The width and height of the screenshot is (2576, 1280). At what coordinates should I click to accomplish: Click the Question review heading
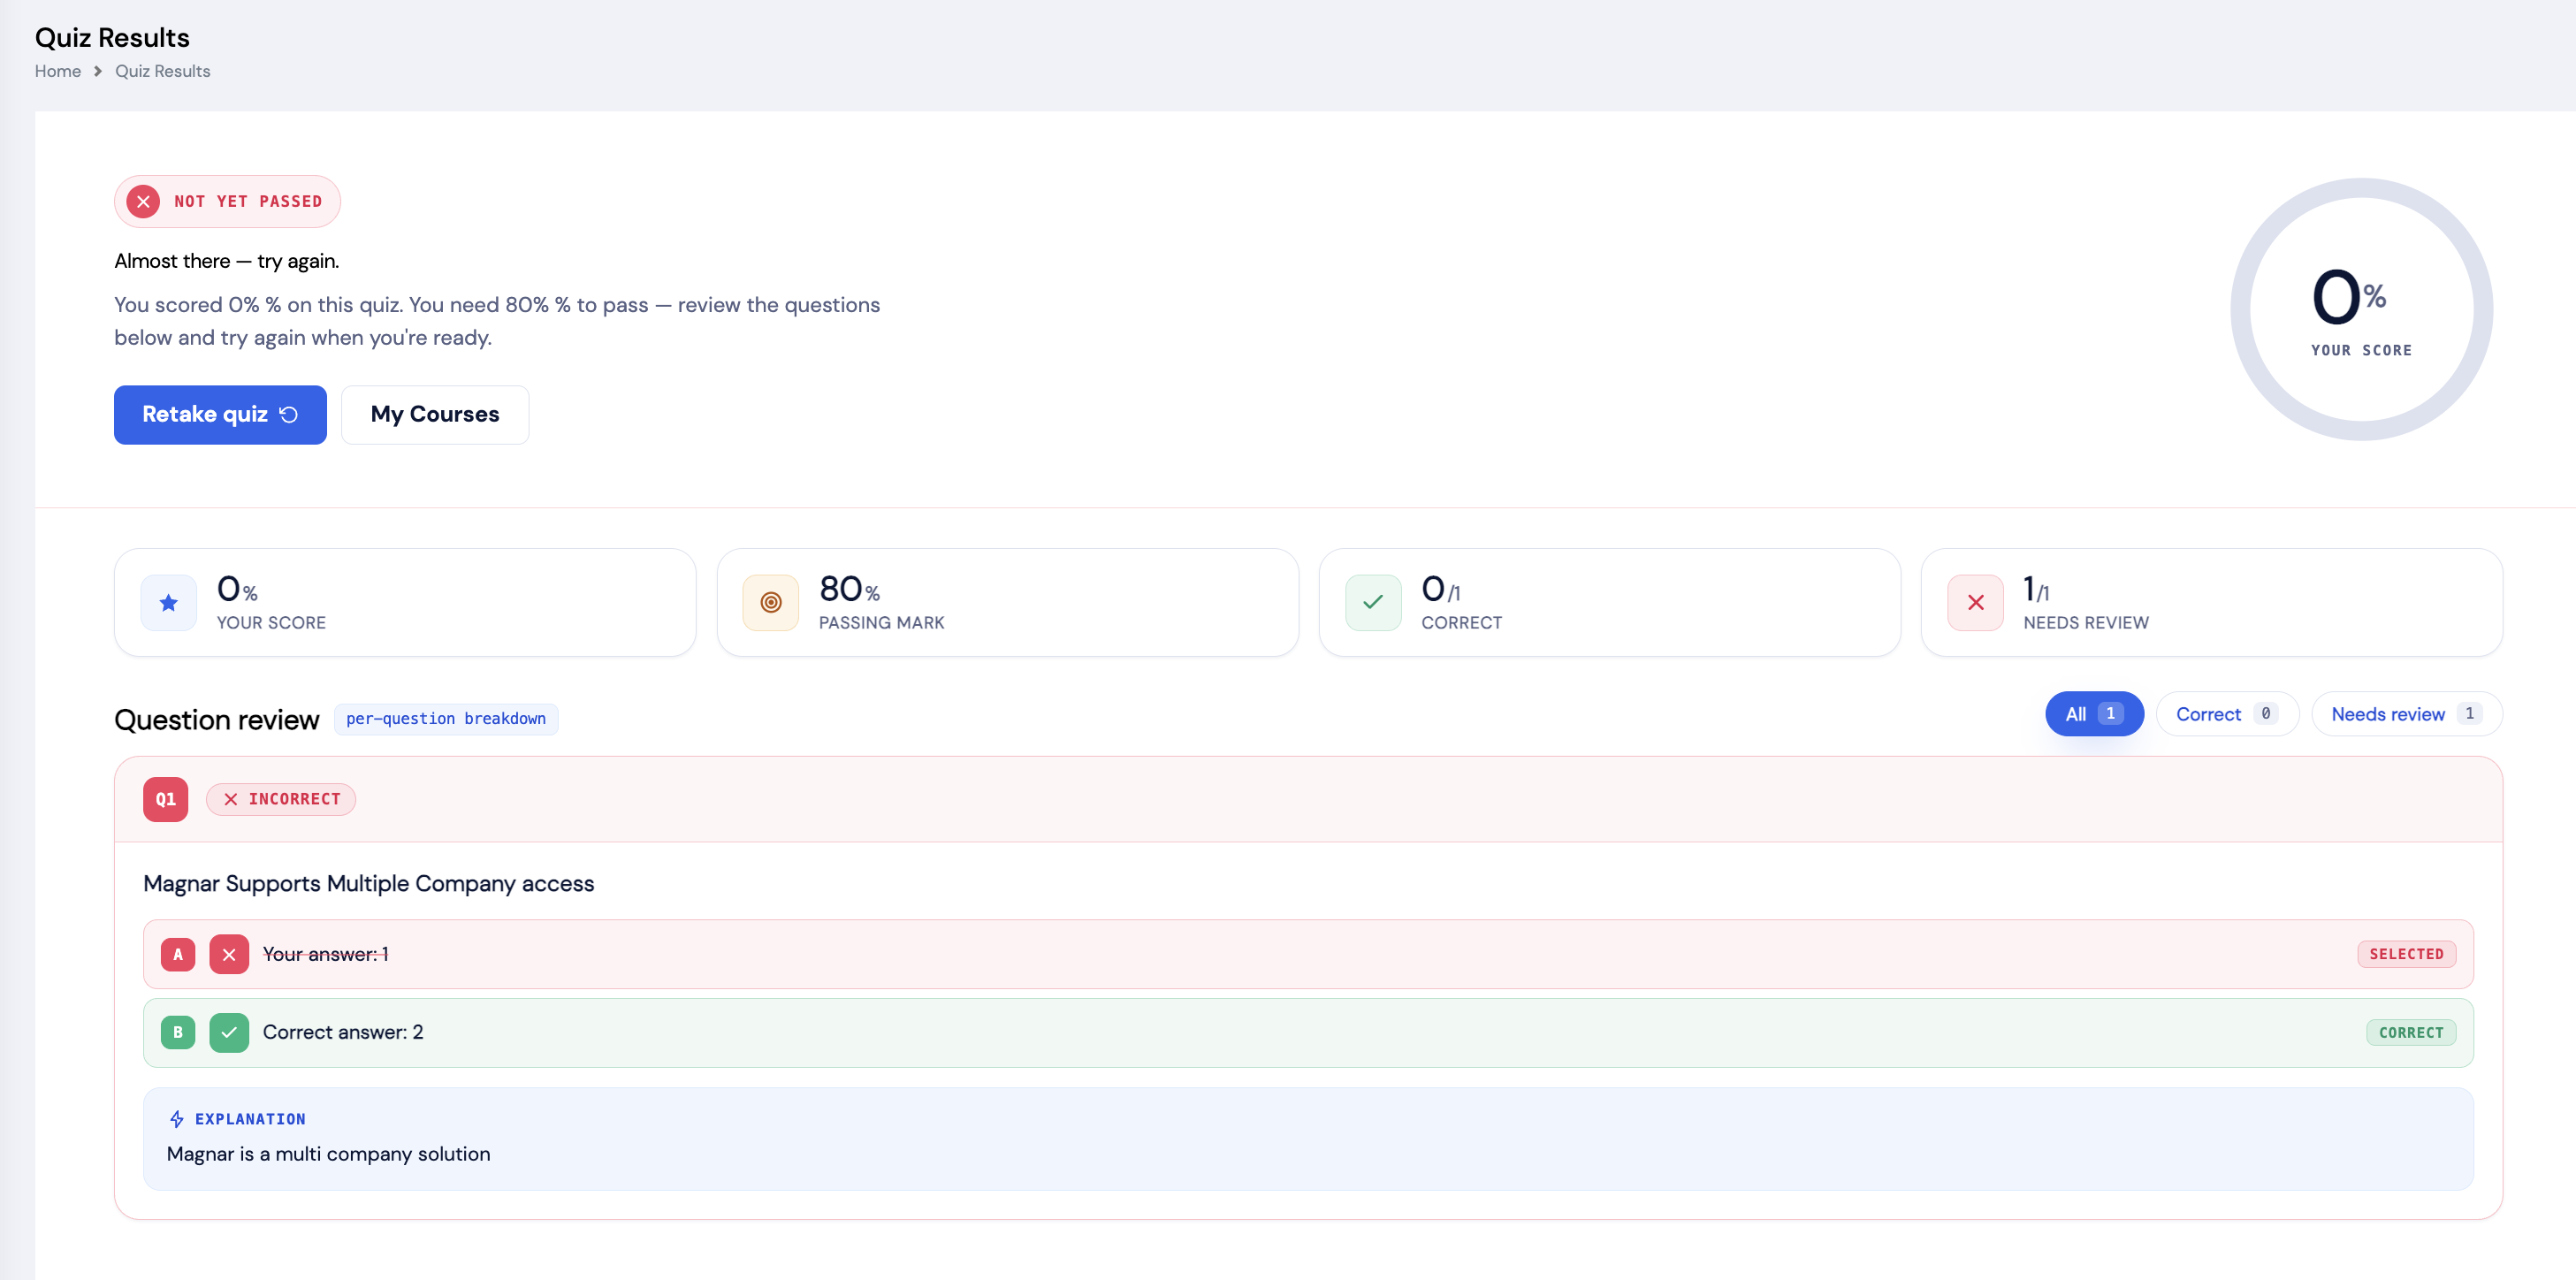(216, 719)
